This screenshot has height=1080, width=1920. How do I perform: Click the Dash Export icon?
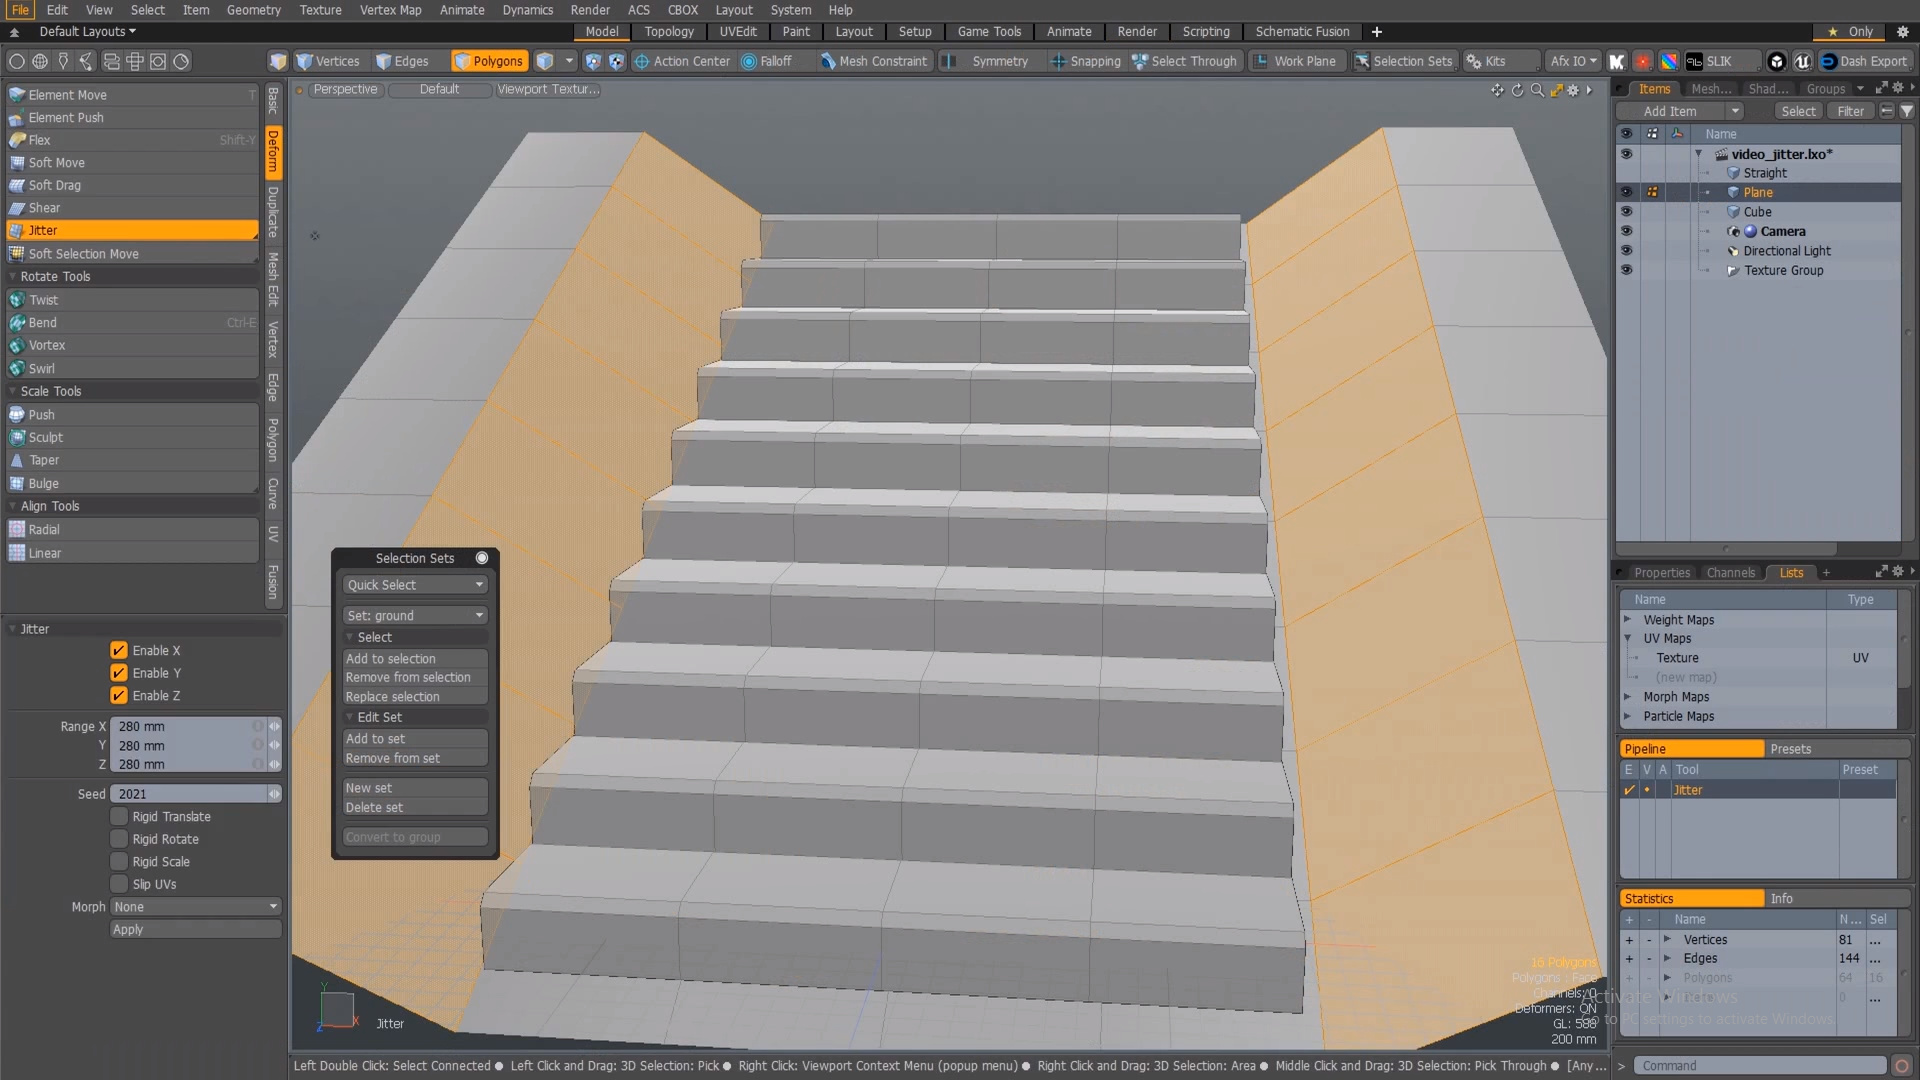tap(1865, 61)
